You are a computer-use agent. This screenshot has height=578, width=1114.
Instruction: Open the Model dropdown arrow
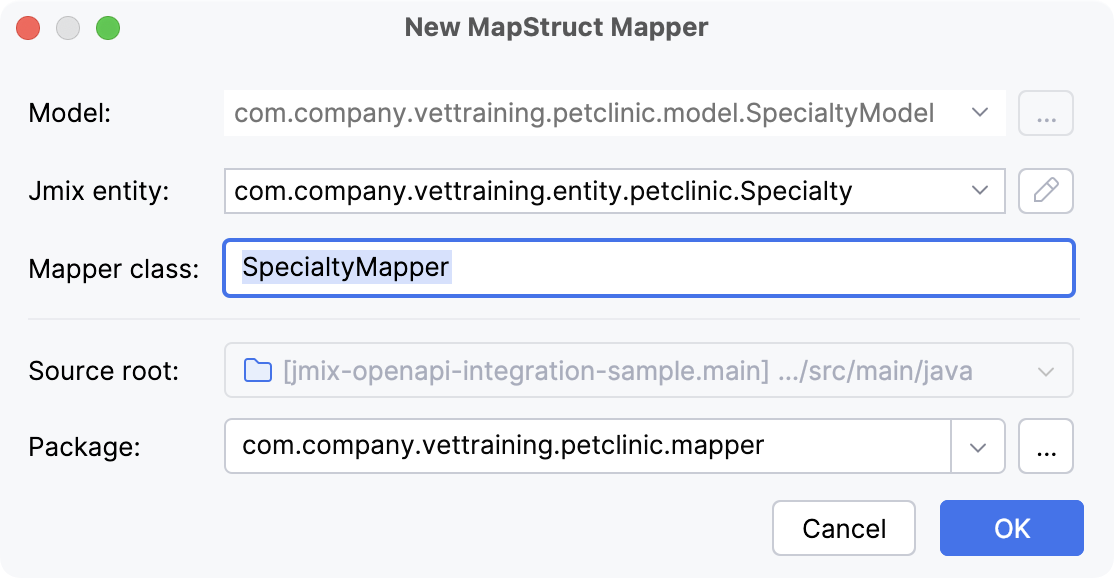[x=981, y=113]
